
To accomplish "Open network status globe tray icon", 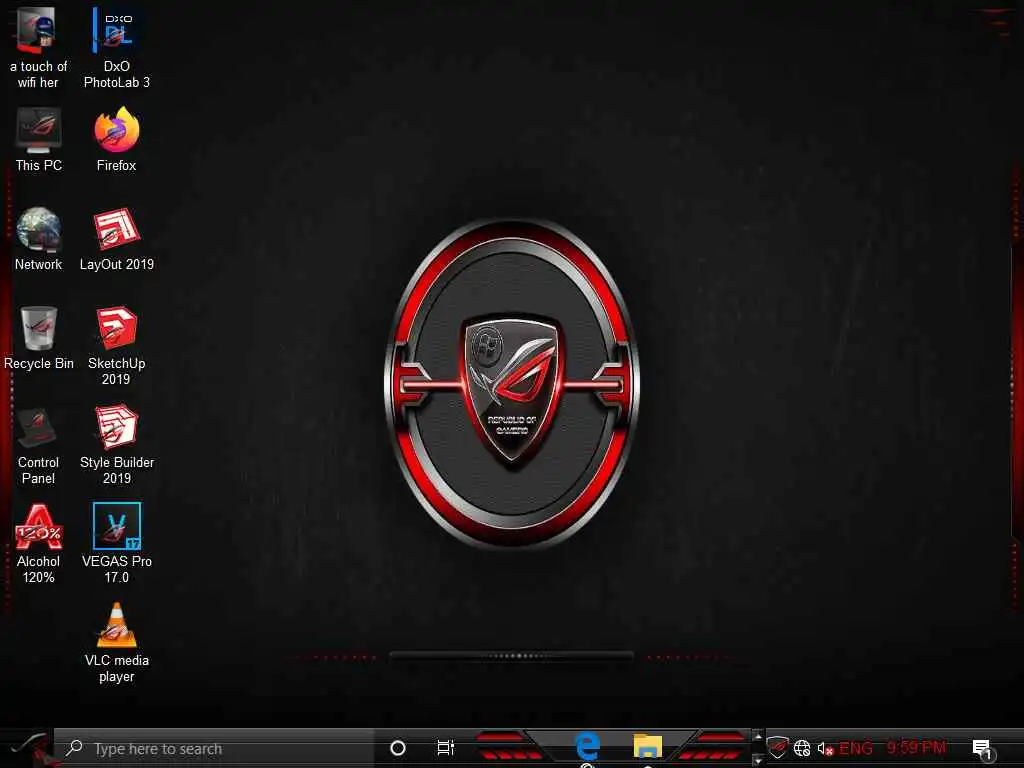I will [802, 748].
